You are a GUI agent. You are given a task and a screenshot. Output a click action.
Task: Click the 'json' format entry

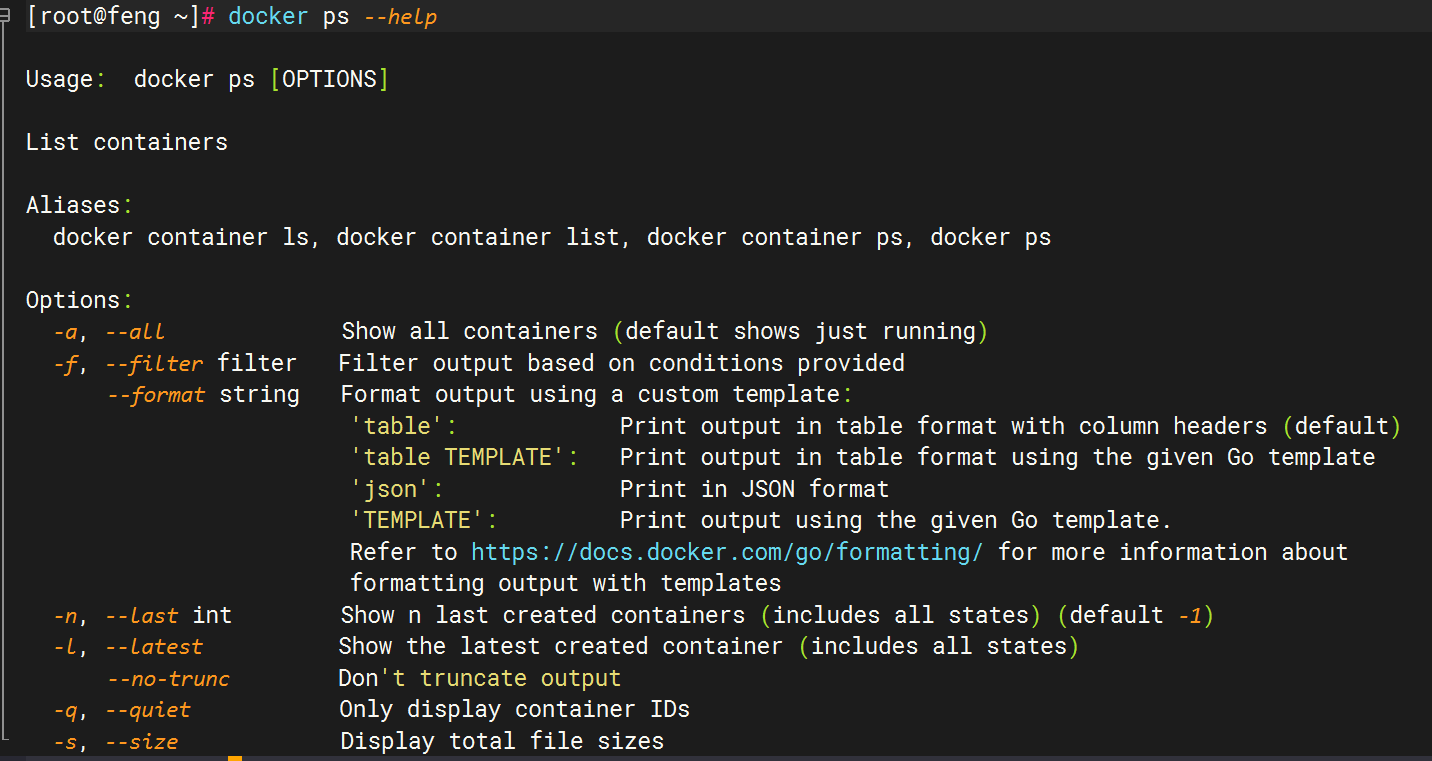[x=396, y=489]
